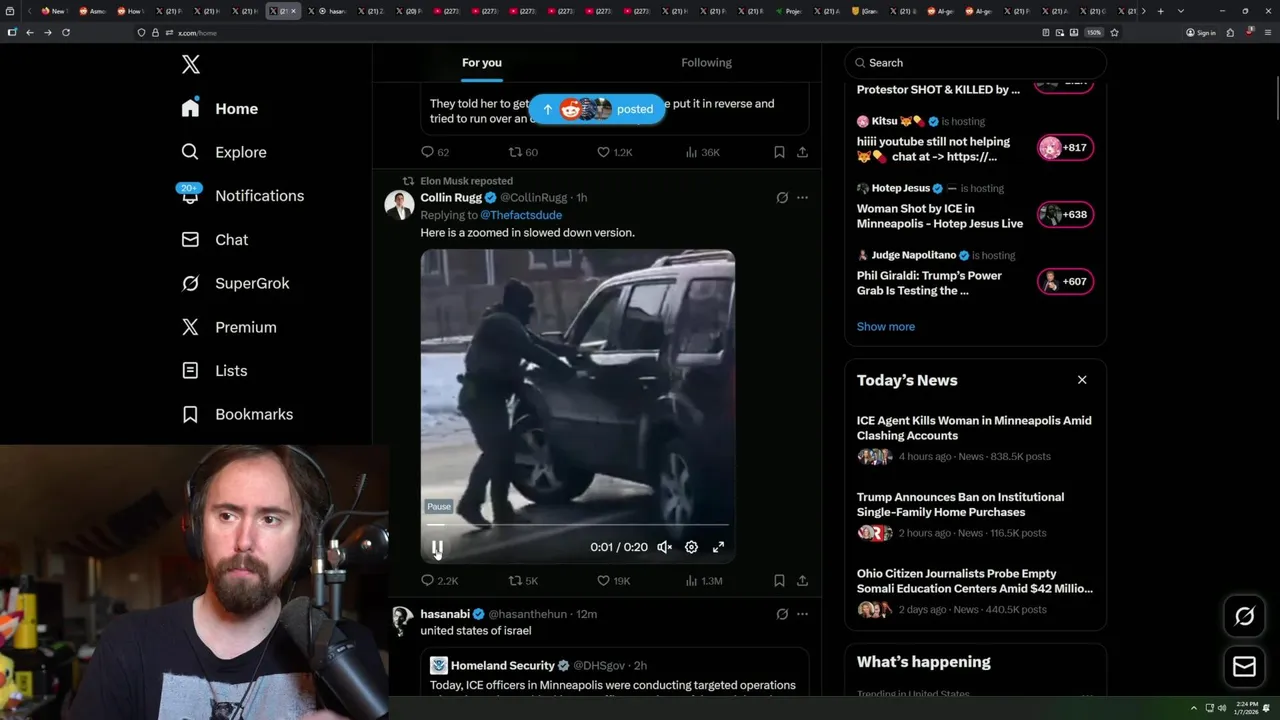Repost the Collin Rugg post (5K)
Viewport: 1280px width, 720px height.
(x=523, y=580)
